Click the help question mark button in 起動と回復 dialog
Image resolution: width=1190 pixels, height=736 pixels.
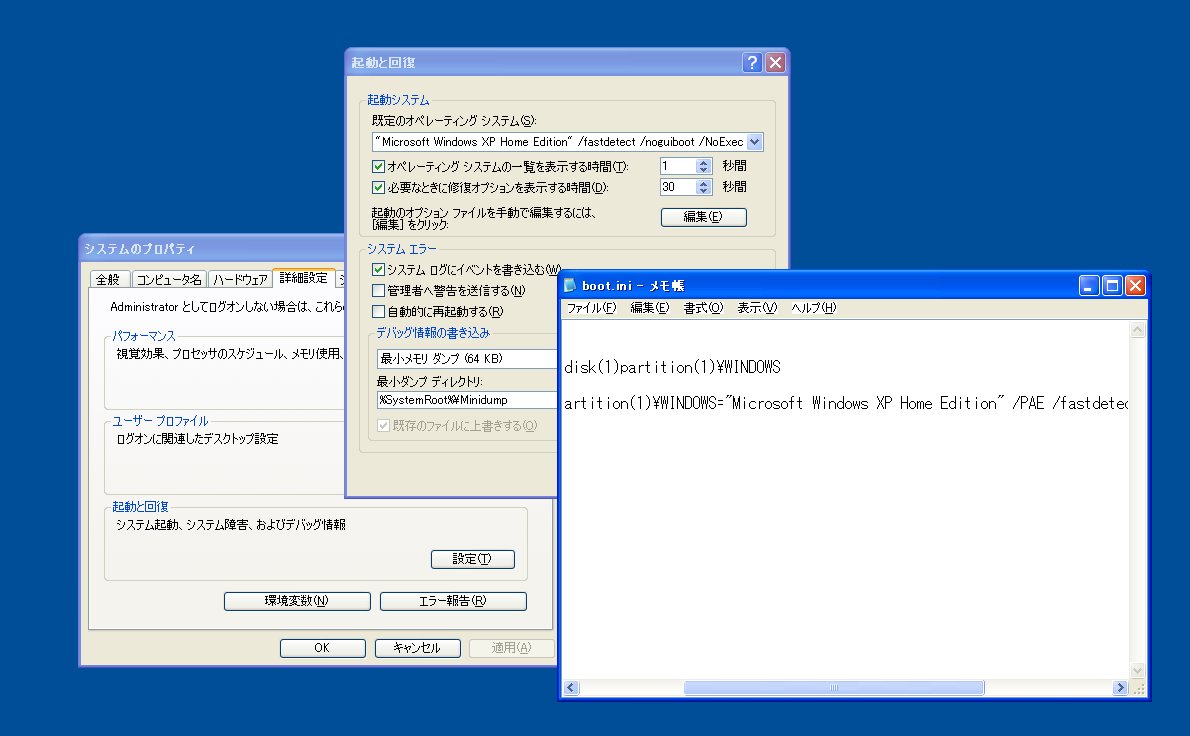click(x=751, y=62)
